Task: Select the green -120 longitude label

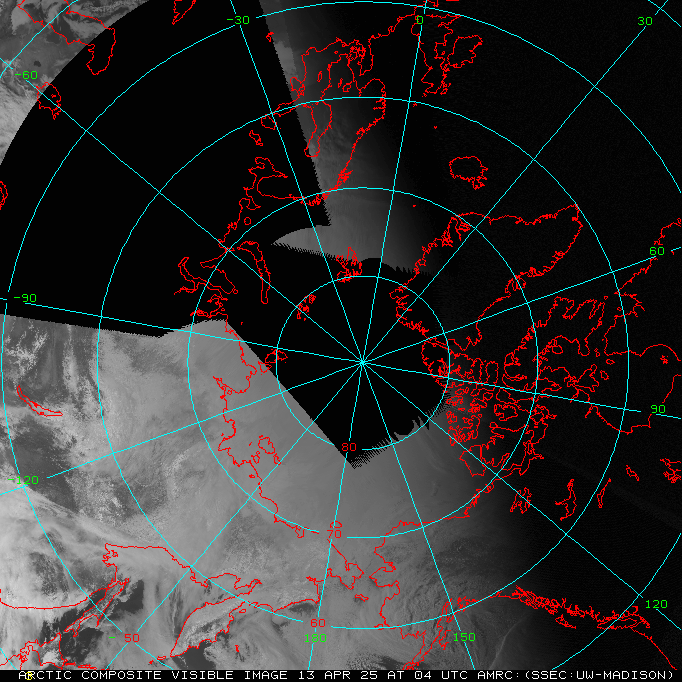Action: tap(23, 480)
